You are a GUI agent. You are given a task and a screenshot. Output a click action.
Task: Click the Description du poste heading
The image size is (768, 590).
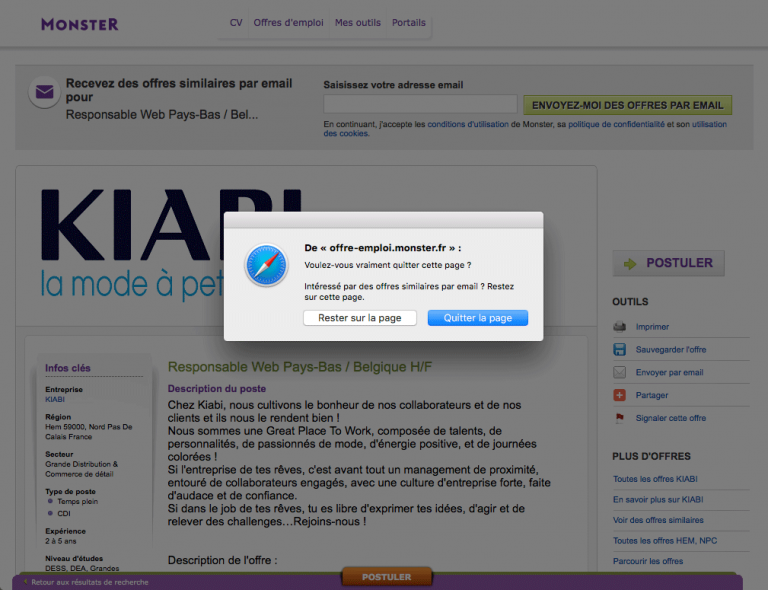(x=217, y=388)
